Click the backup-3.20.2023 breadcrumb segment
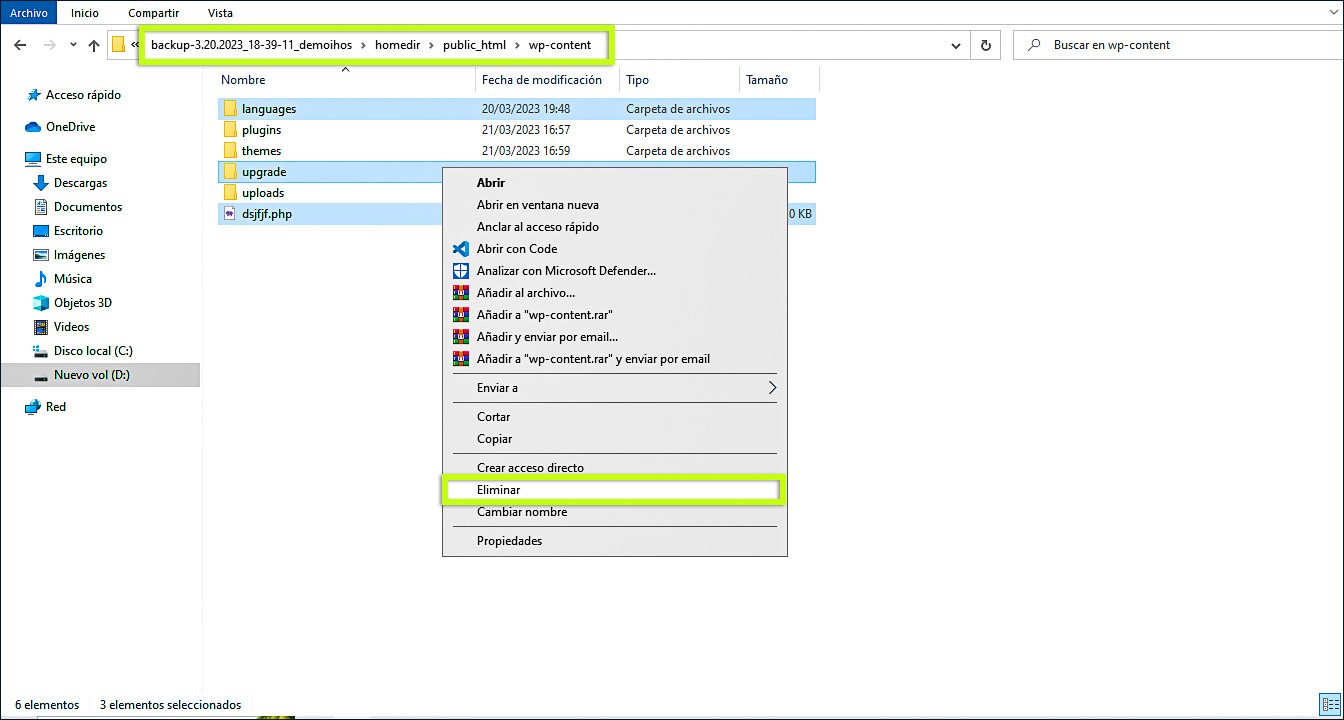Image resolution: width=1344 pixels, height=720 pixels. tap(251, 45)
